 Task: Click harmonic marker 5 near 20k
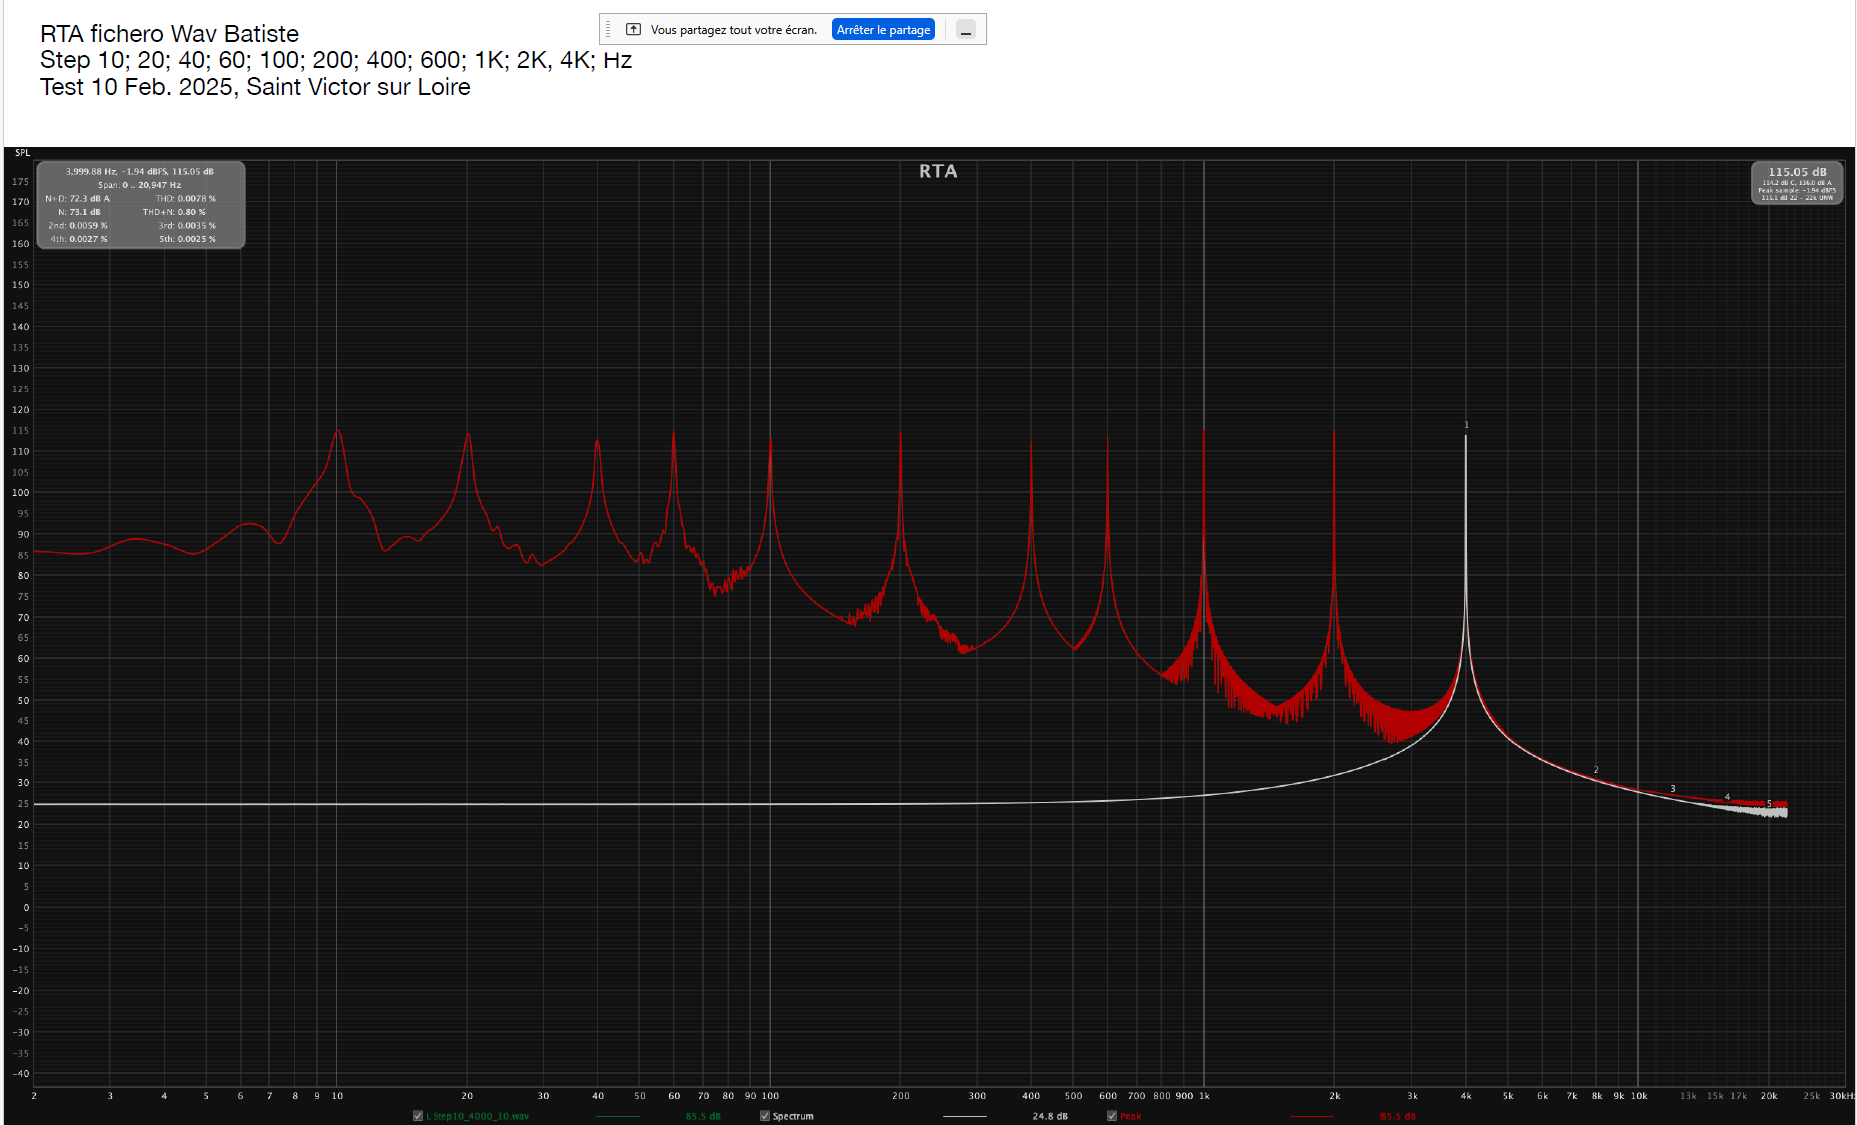click(1769, 803)
